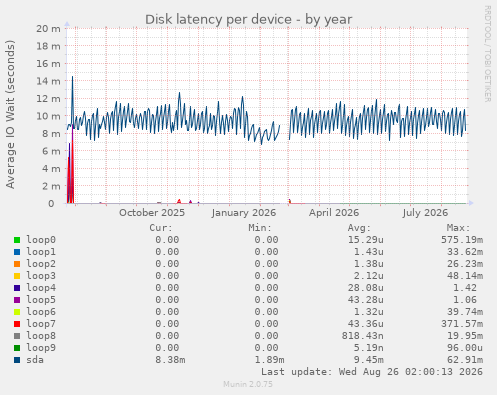The height and width of the screenshot is (395, 497).
Task: Click the 'Average IO Wait (seconds)' axis label
Action: [x=10, y=114]
